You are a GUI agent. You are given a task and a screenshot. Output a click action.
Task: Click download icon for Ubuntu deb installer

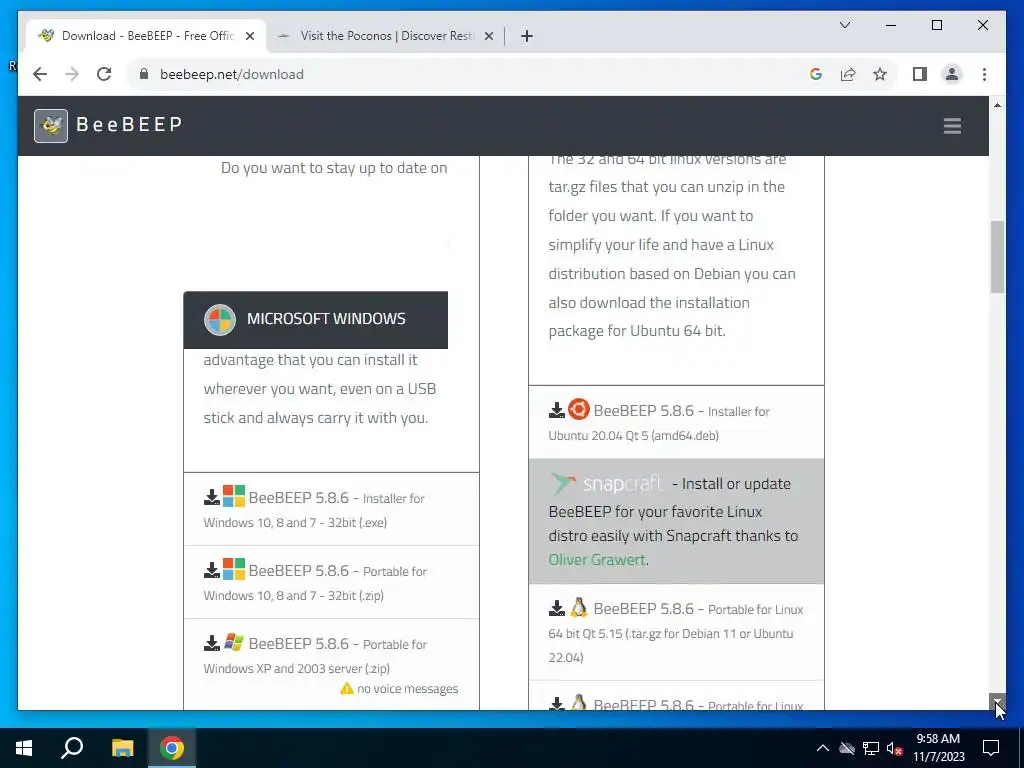click(x=556, y=410)
